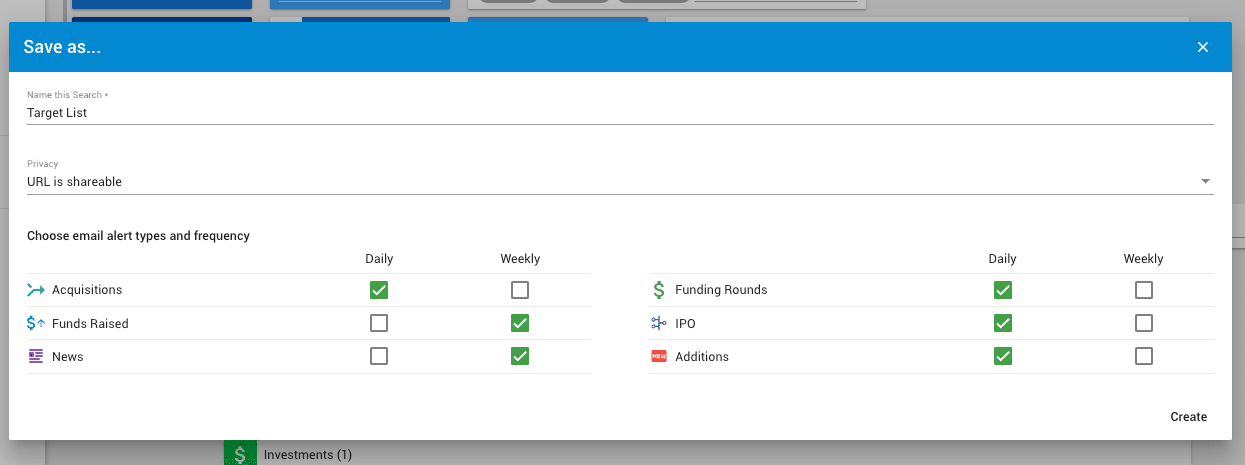Close the Save as dialog
Image resolution: width=1245 pixels, height=465 pixels.
[1203, 47]
